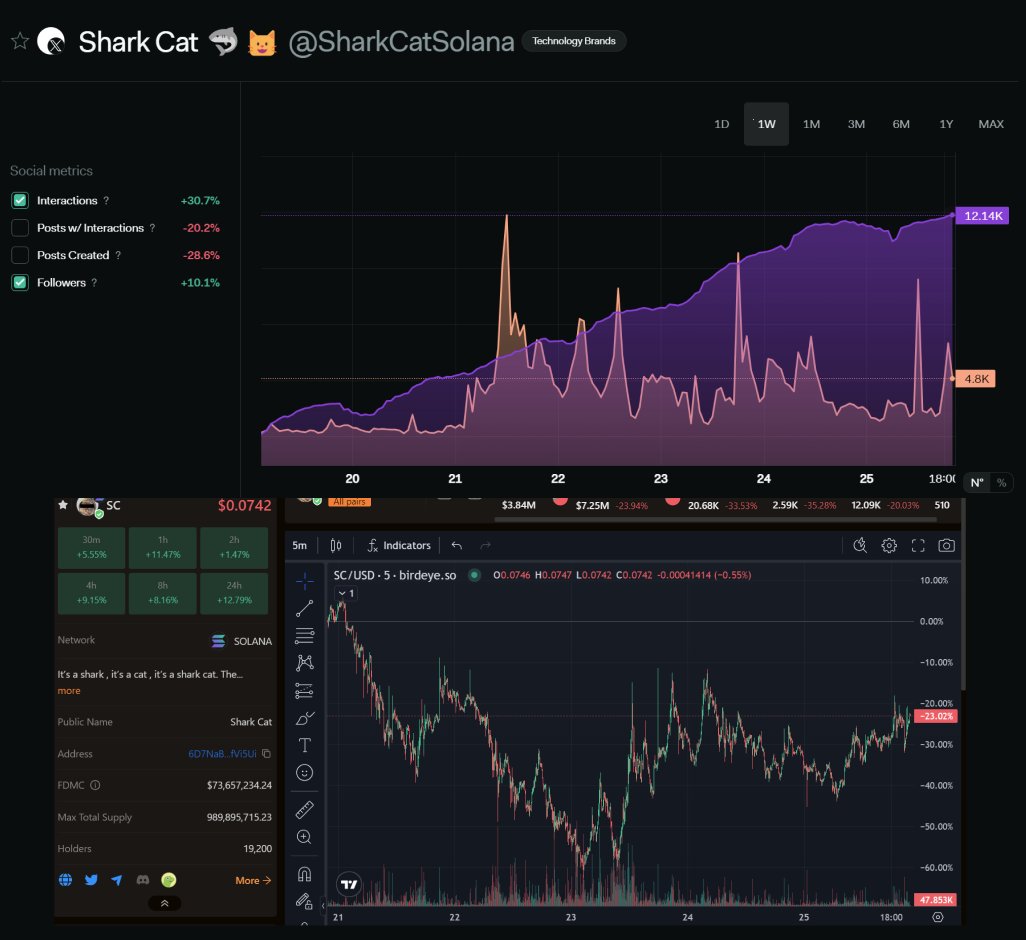Select the trend line tool
Image resolution: width=1026 pixels, height=940 pixels.
pyautogui.click(x=305, y=608)
